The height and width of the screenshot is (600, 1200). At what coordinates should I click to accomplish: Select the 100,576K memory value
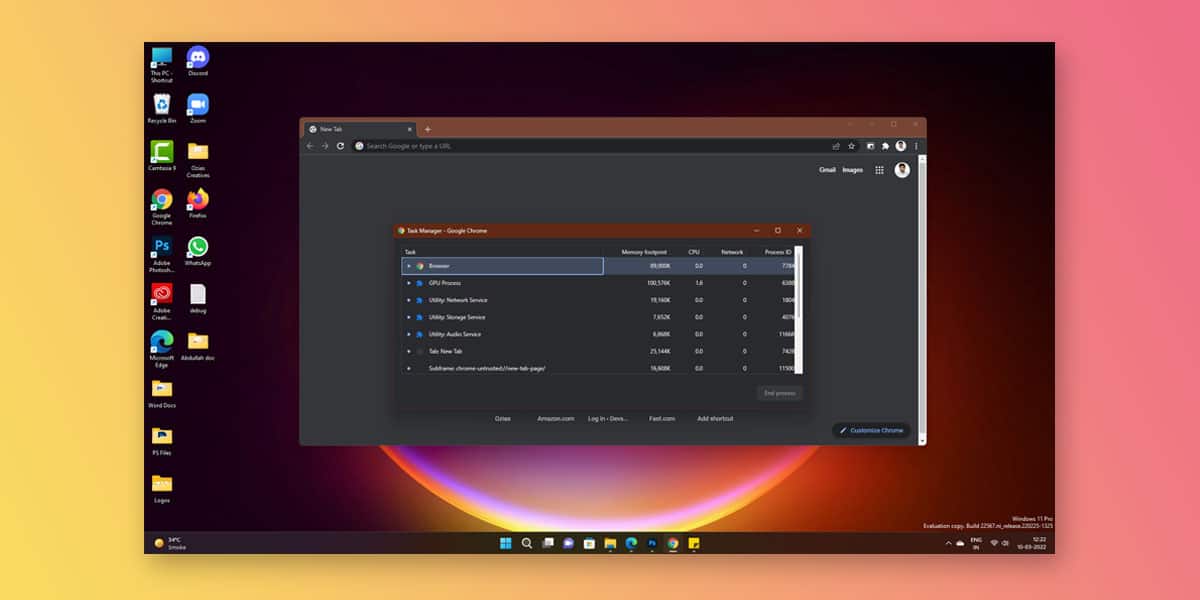pyautogui.click(x=658, y=283)
